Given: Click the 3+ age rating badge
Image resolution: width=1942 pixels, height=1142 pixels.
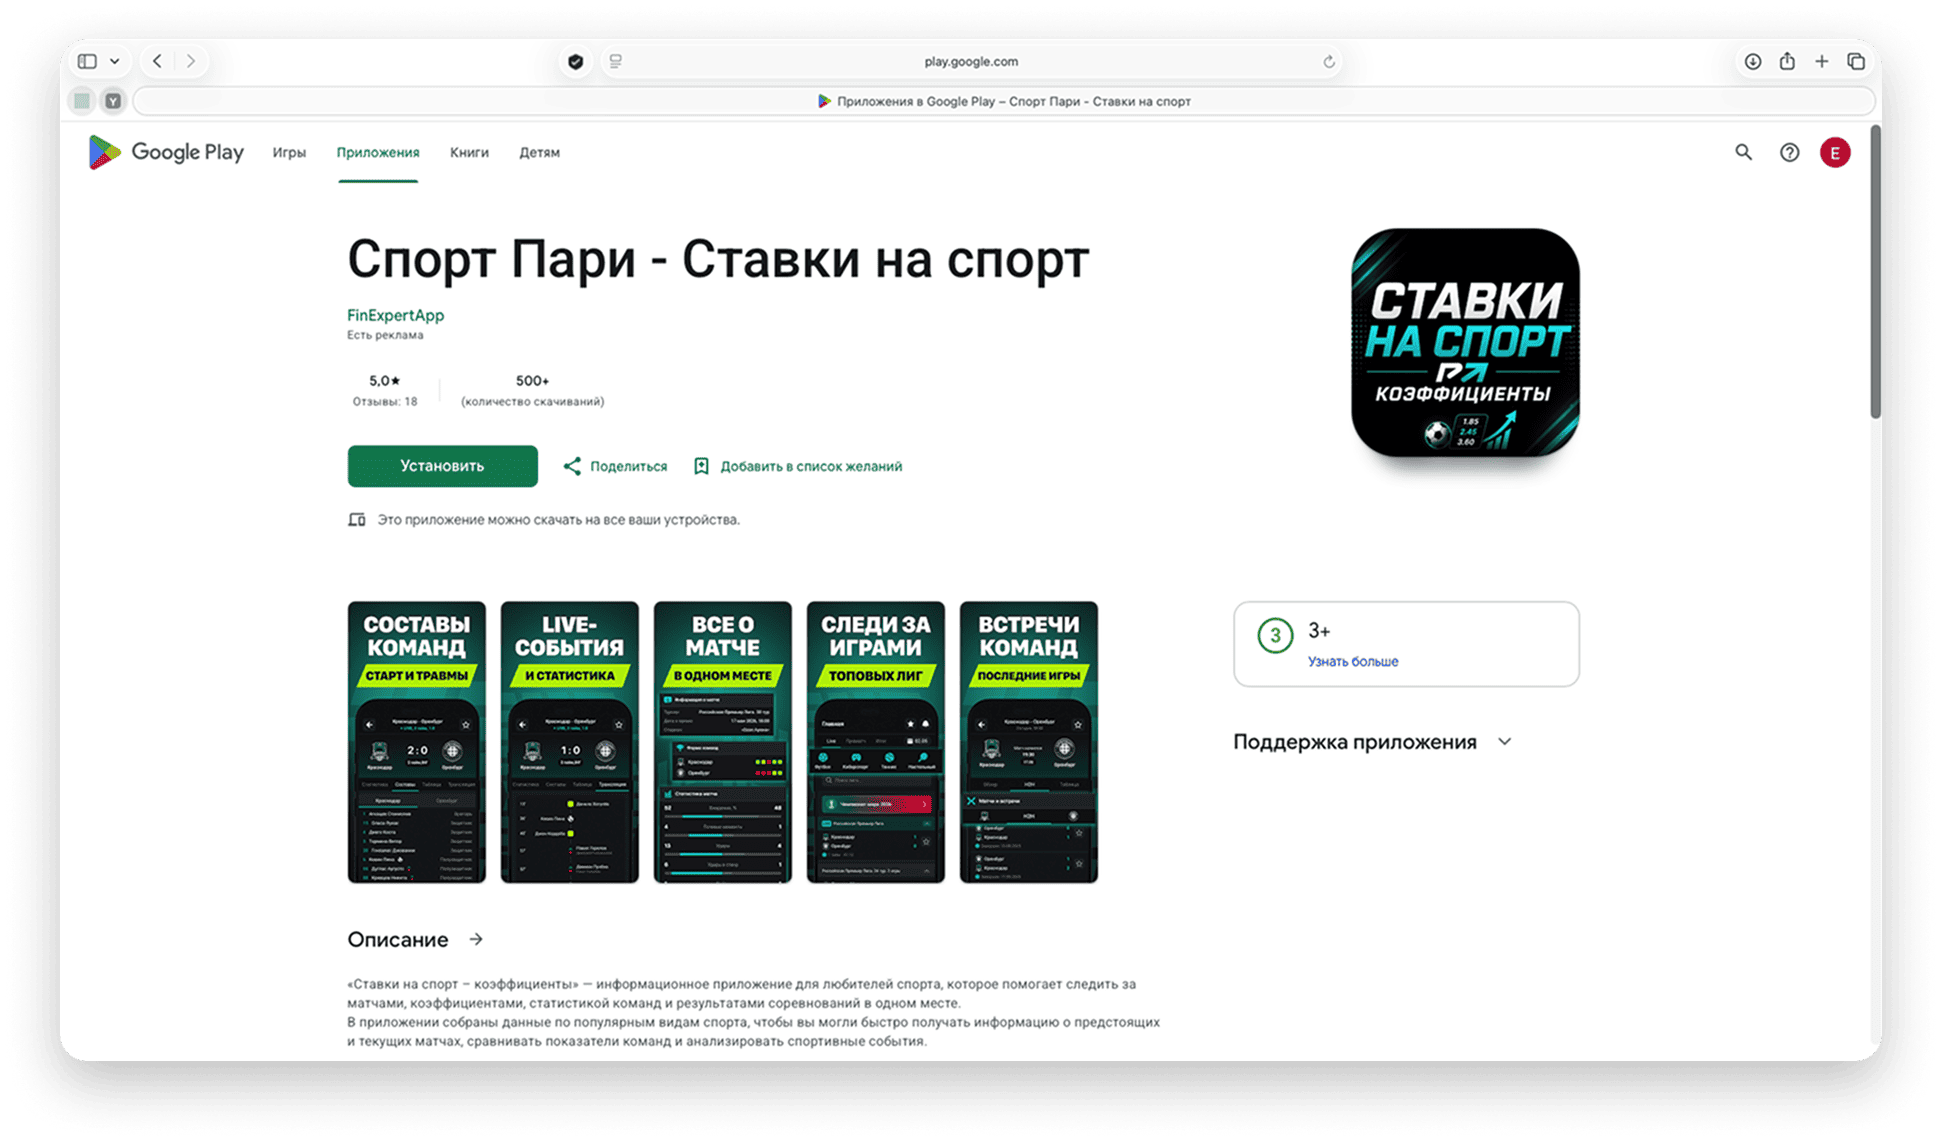Looking at the screenshot, I should pyautogui.click(x=1275, y=635).
